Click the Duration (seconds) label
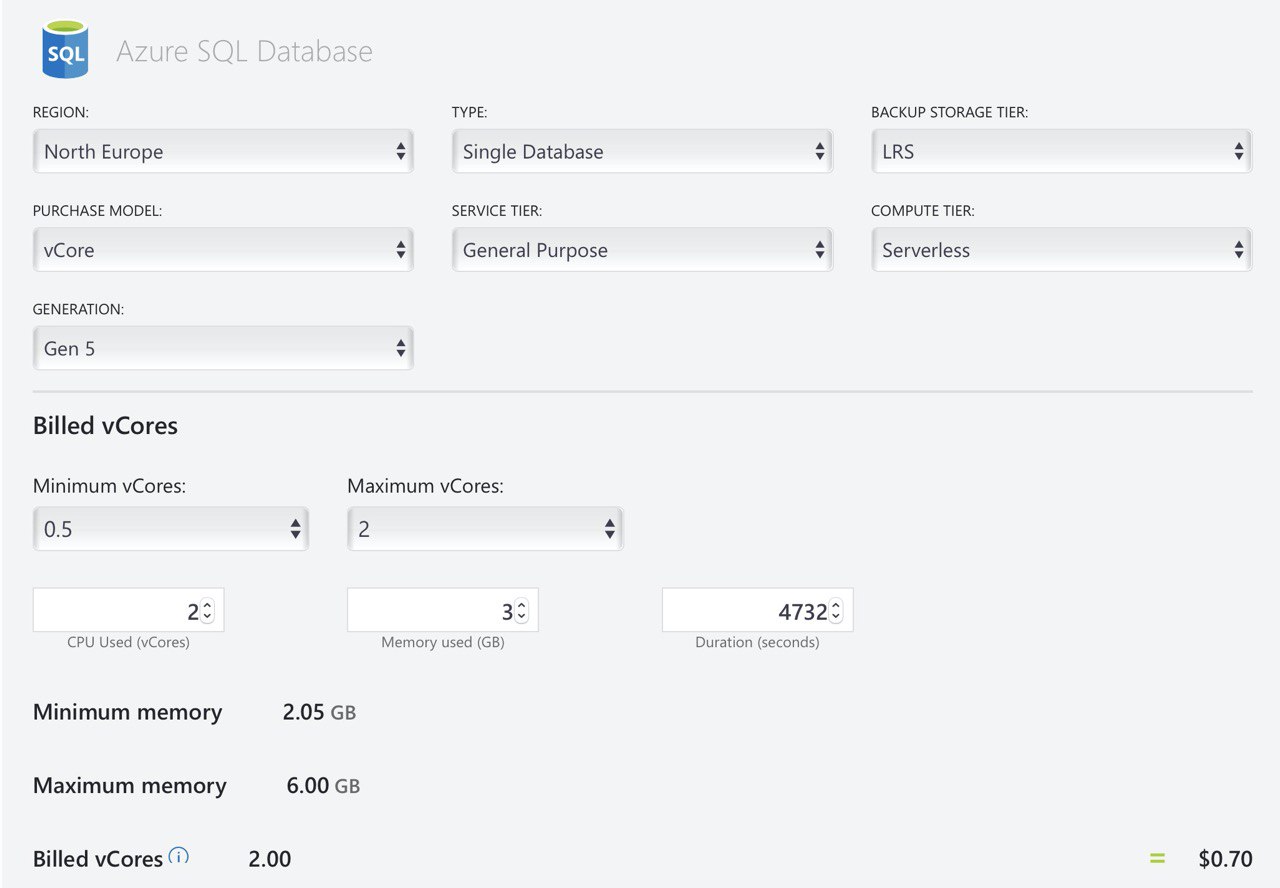This screenshot has height=888, width=1280. 757,642
